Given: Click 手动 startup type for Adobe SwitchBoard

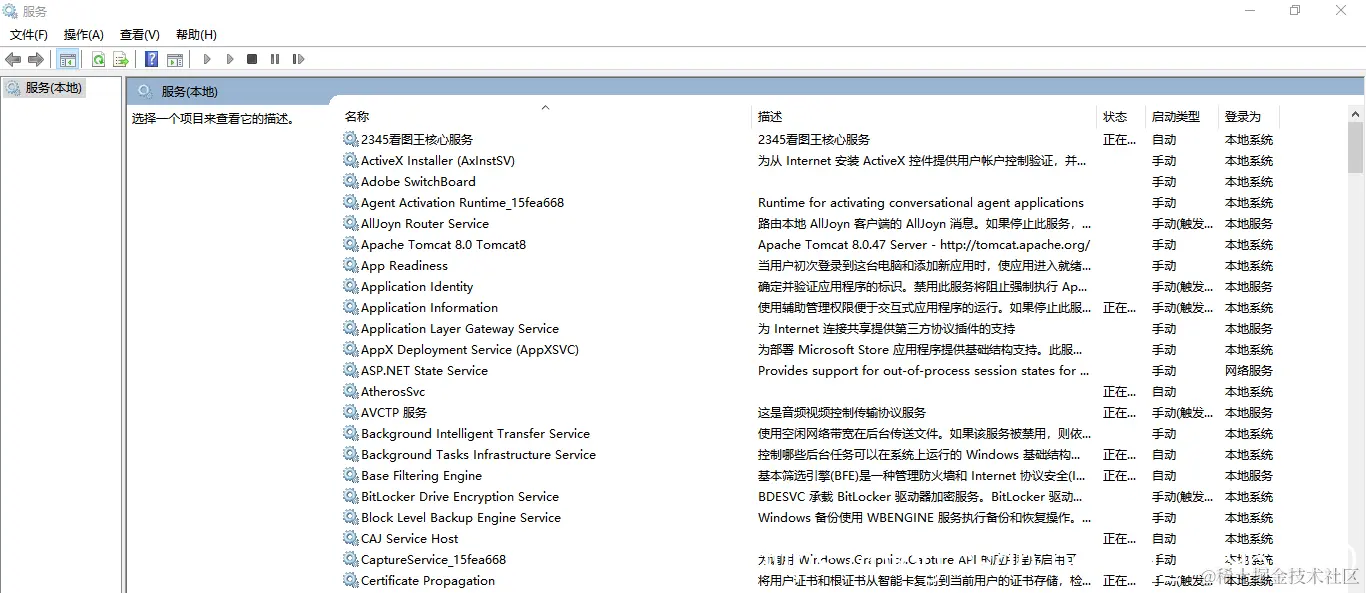Looking at the screenshot, I should click(x=1164, y=181).
